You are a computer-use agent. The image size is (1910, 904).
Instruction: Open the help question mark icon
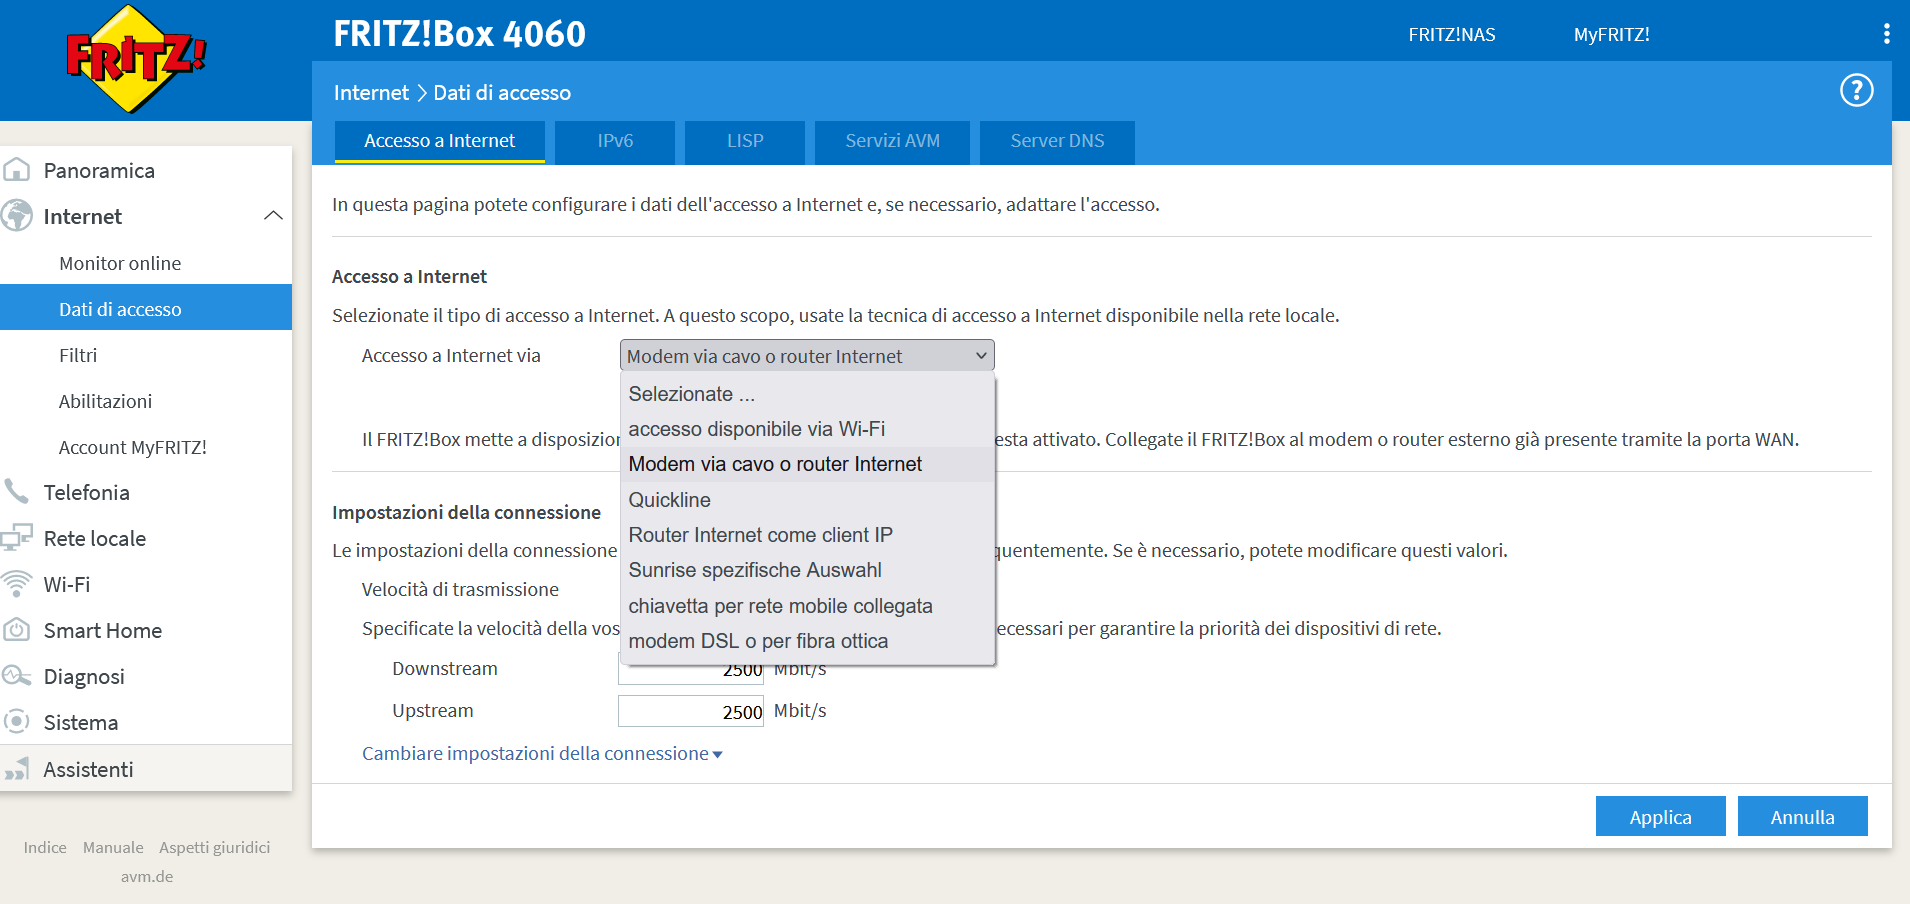(1857, 91)
